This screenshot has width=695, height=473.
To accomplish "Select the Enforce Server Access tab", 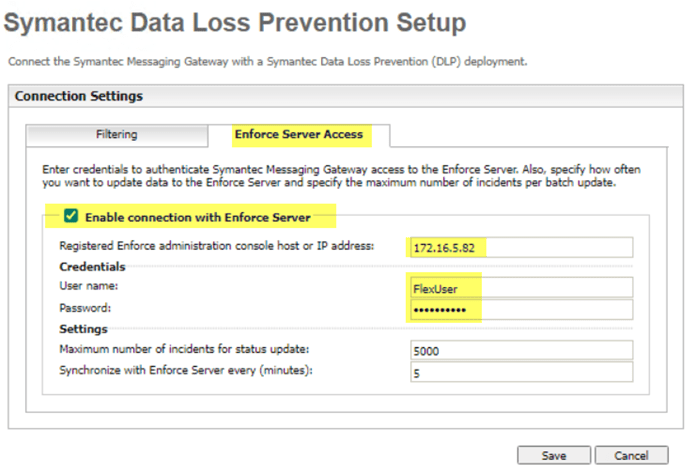I will pos(298,134).
